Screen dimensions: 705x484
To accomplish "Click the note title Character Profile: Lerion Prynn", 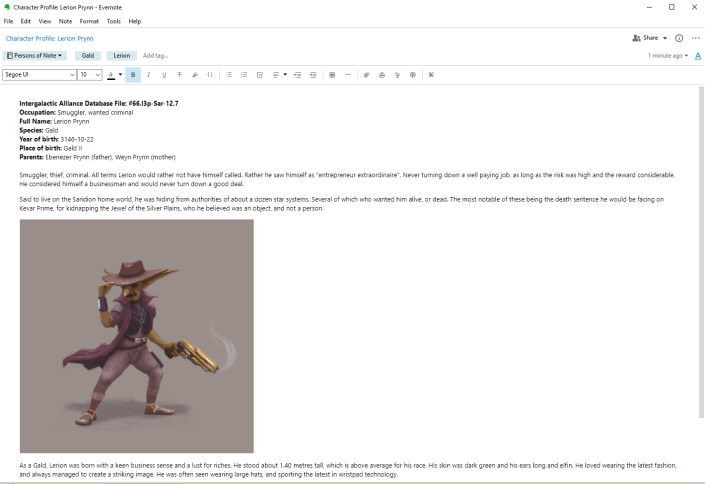I will (x=49, y=39).
